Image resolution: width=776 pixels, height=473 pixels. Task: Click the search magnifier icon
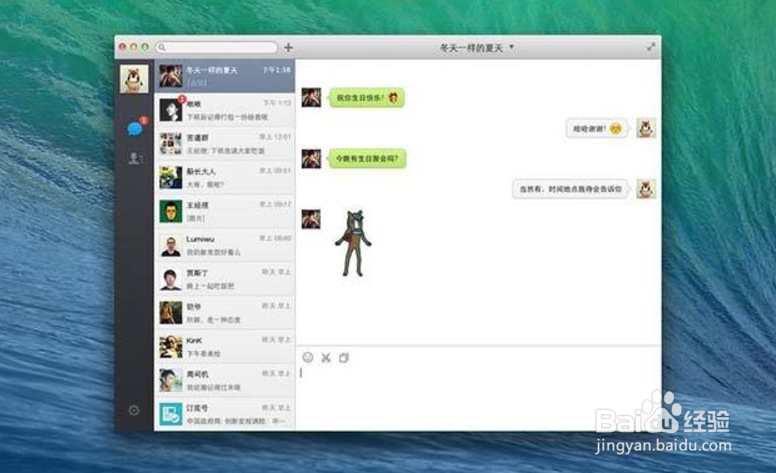pyautogui.click(x=162, y=47)
